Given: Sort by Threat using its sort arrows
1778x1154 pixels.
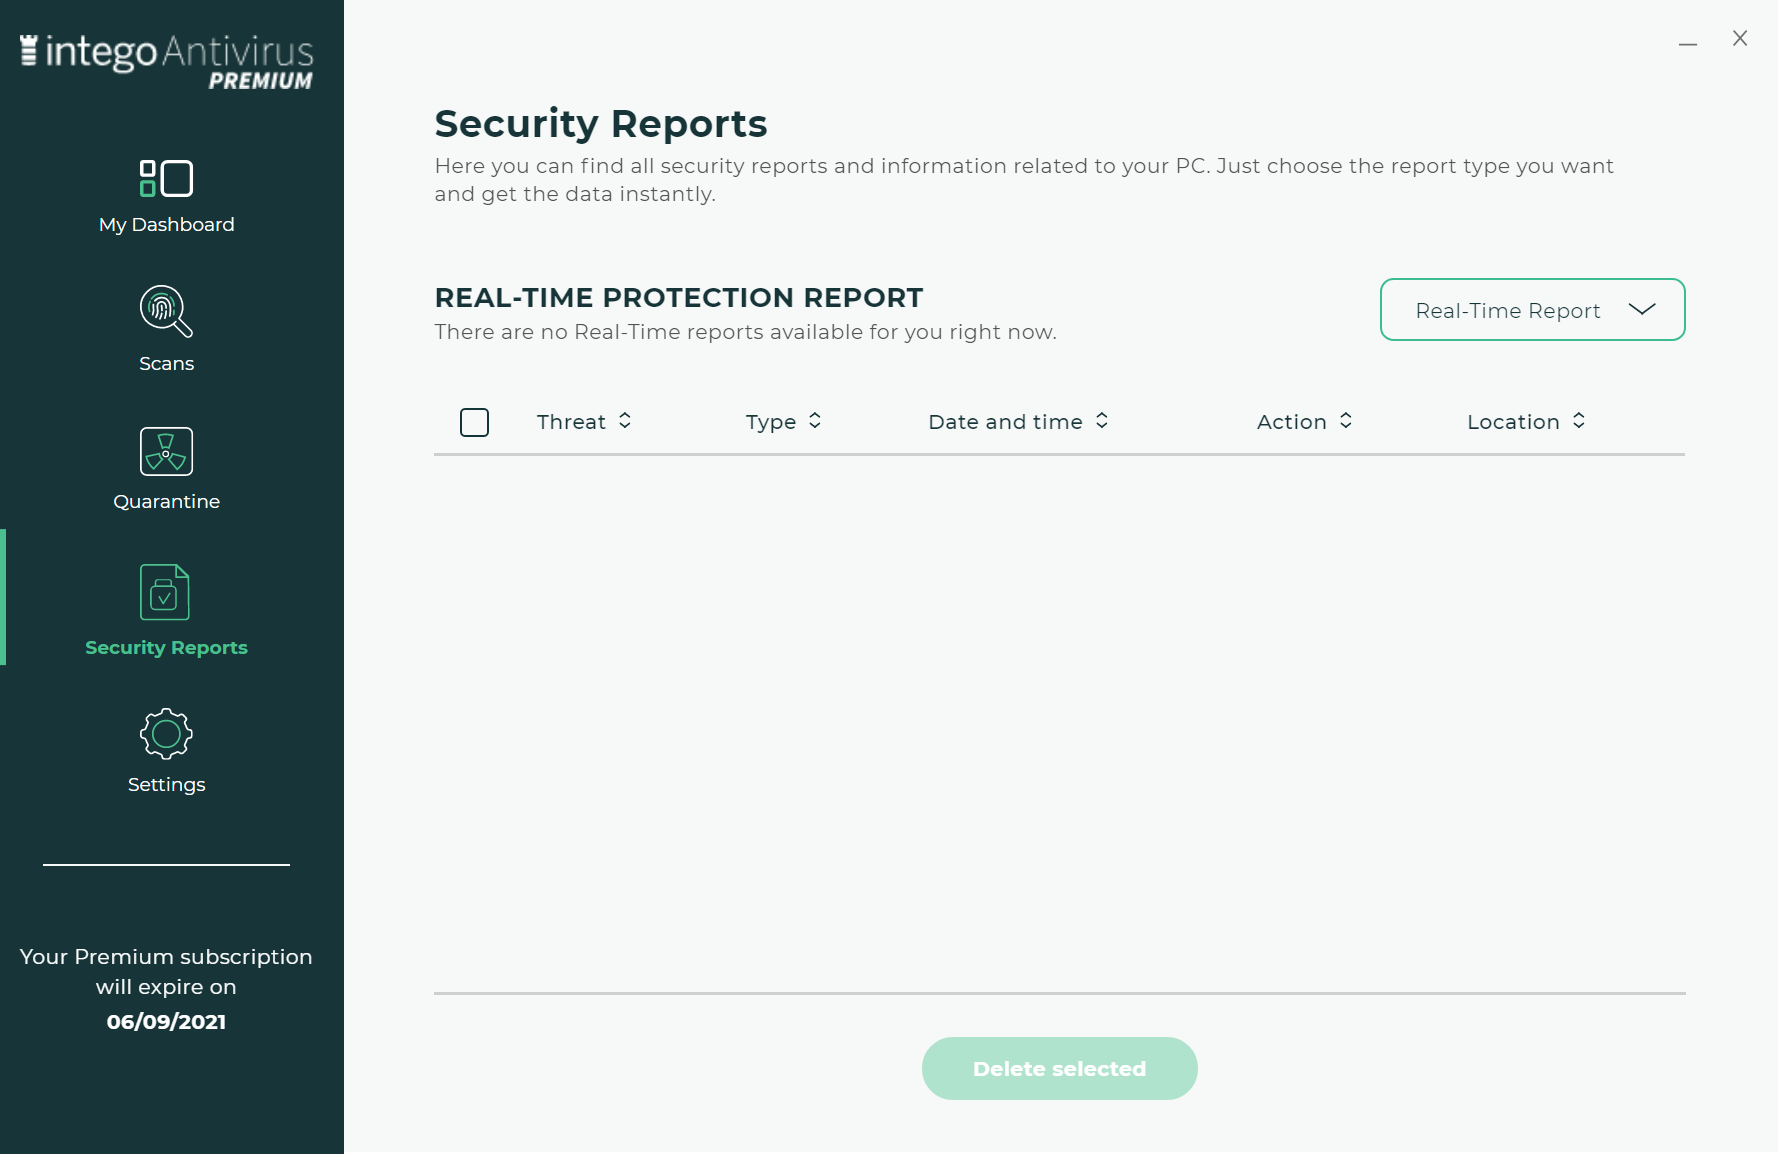Looking at the screenshot, I should coord(625,421).
